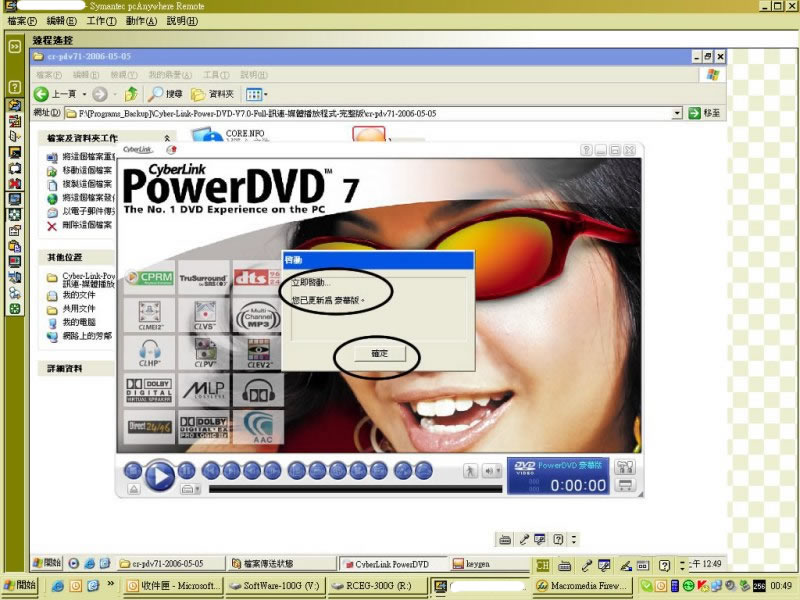Viewport: 800px width, 600px height.
Task: Open 共用文件 under other places
Action: [71, 309]
